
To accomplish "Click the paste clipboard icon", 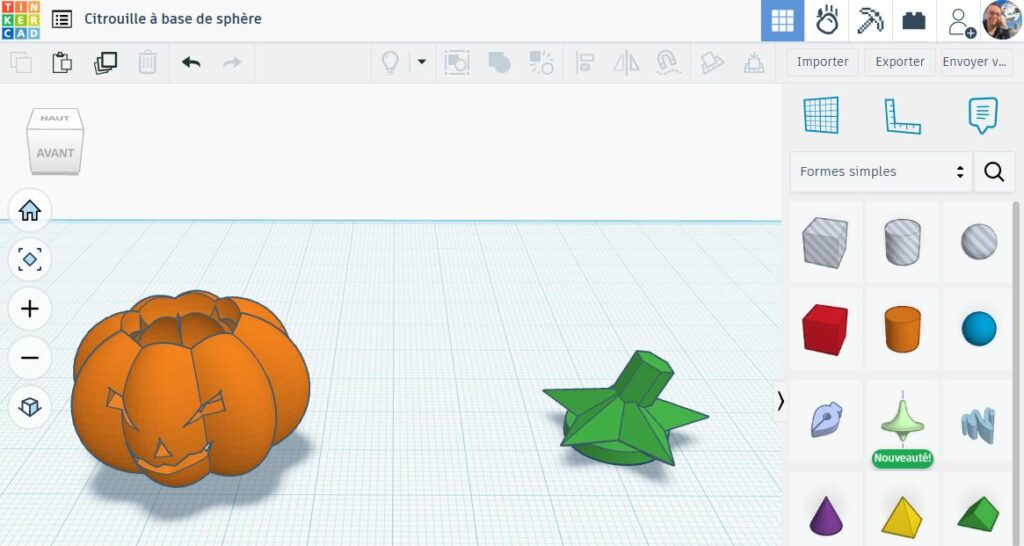I will tap(62, 62).
